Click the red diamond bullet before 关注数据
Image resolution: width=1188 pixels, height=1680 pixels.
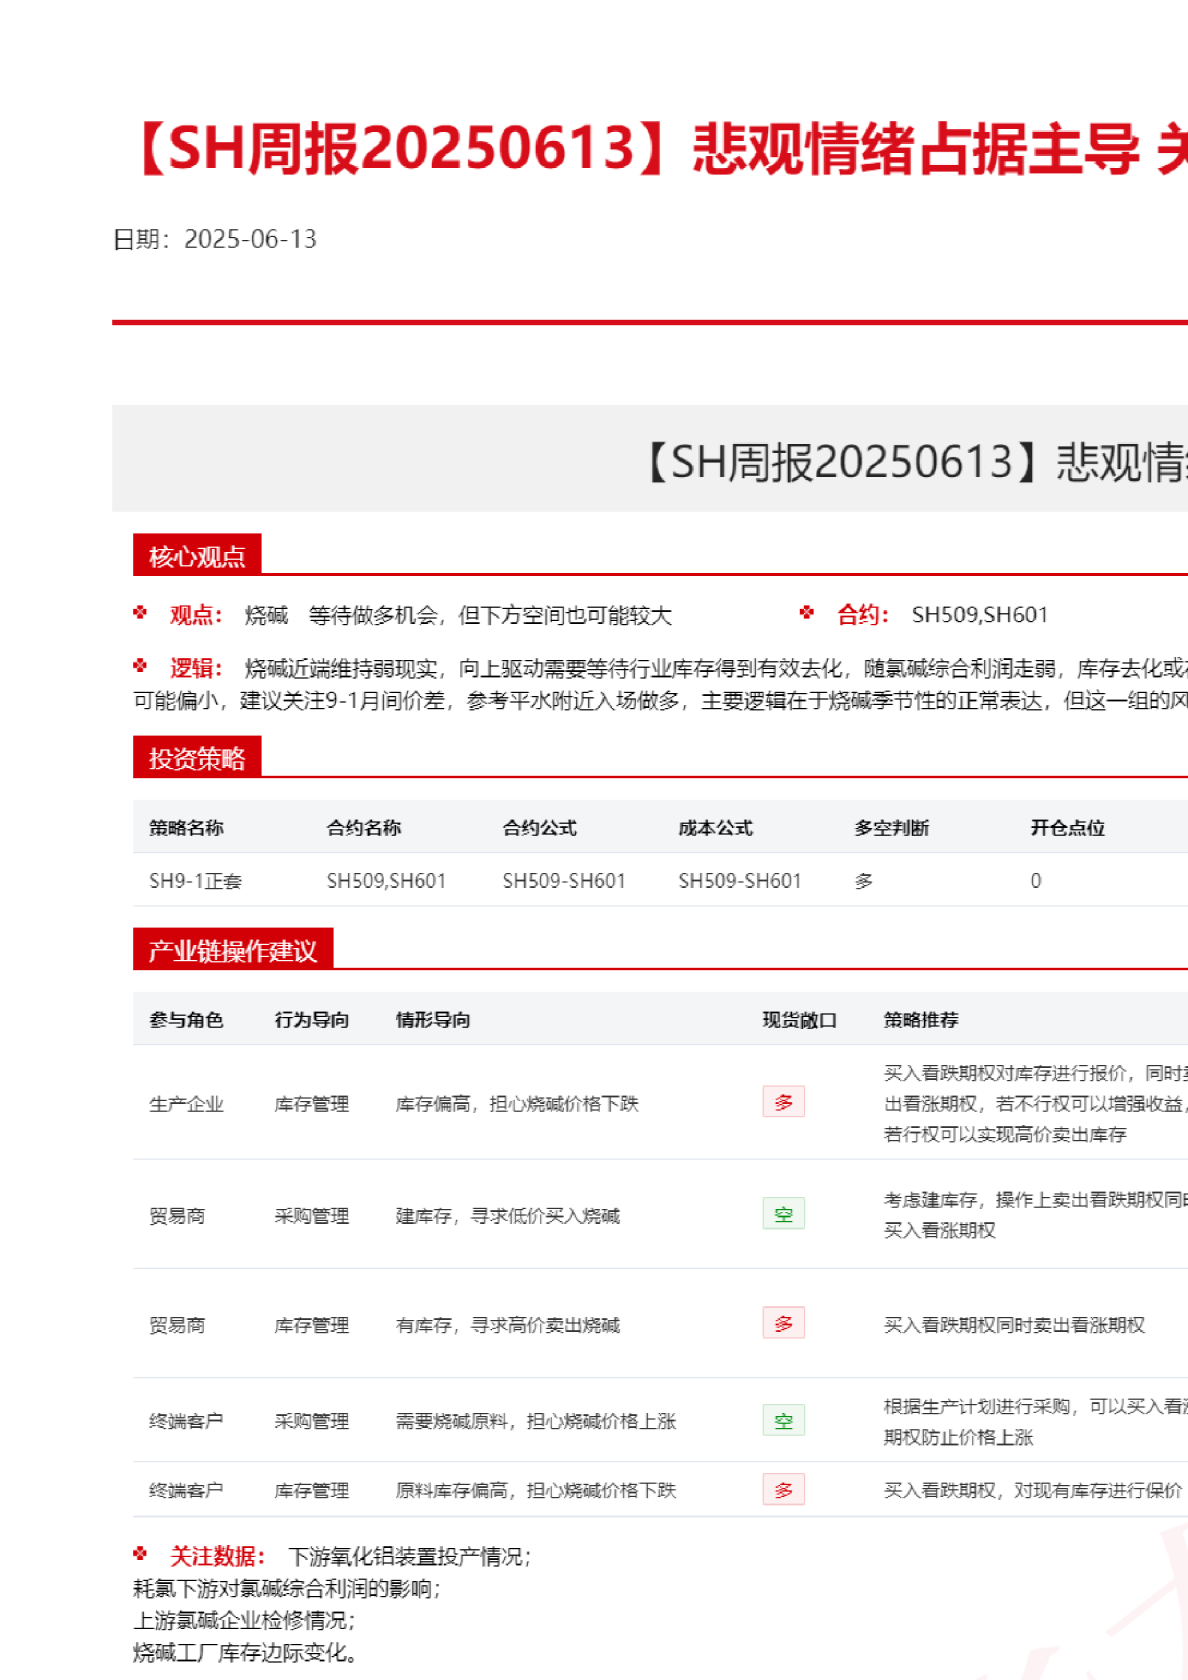[x=140, y=1554]
